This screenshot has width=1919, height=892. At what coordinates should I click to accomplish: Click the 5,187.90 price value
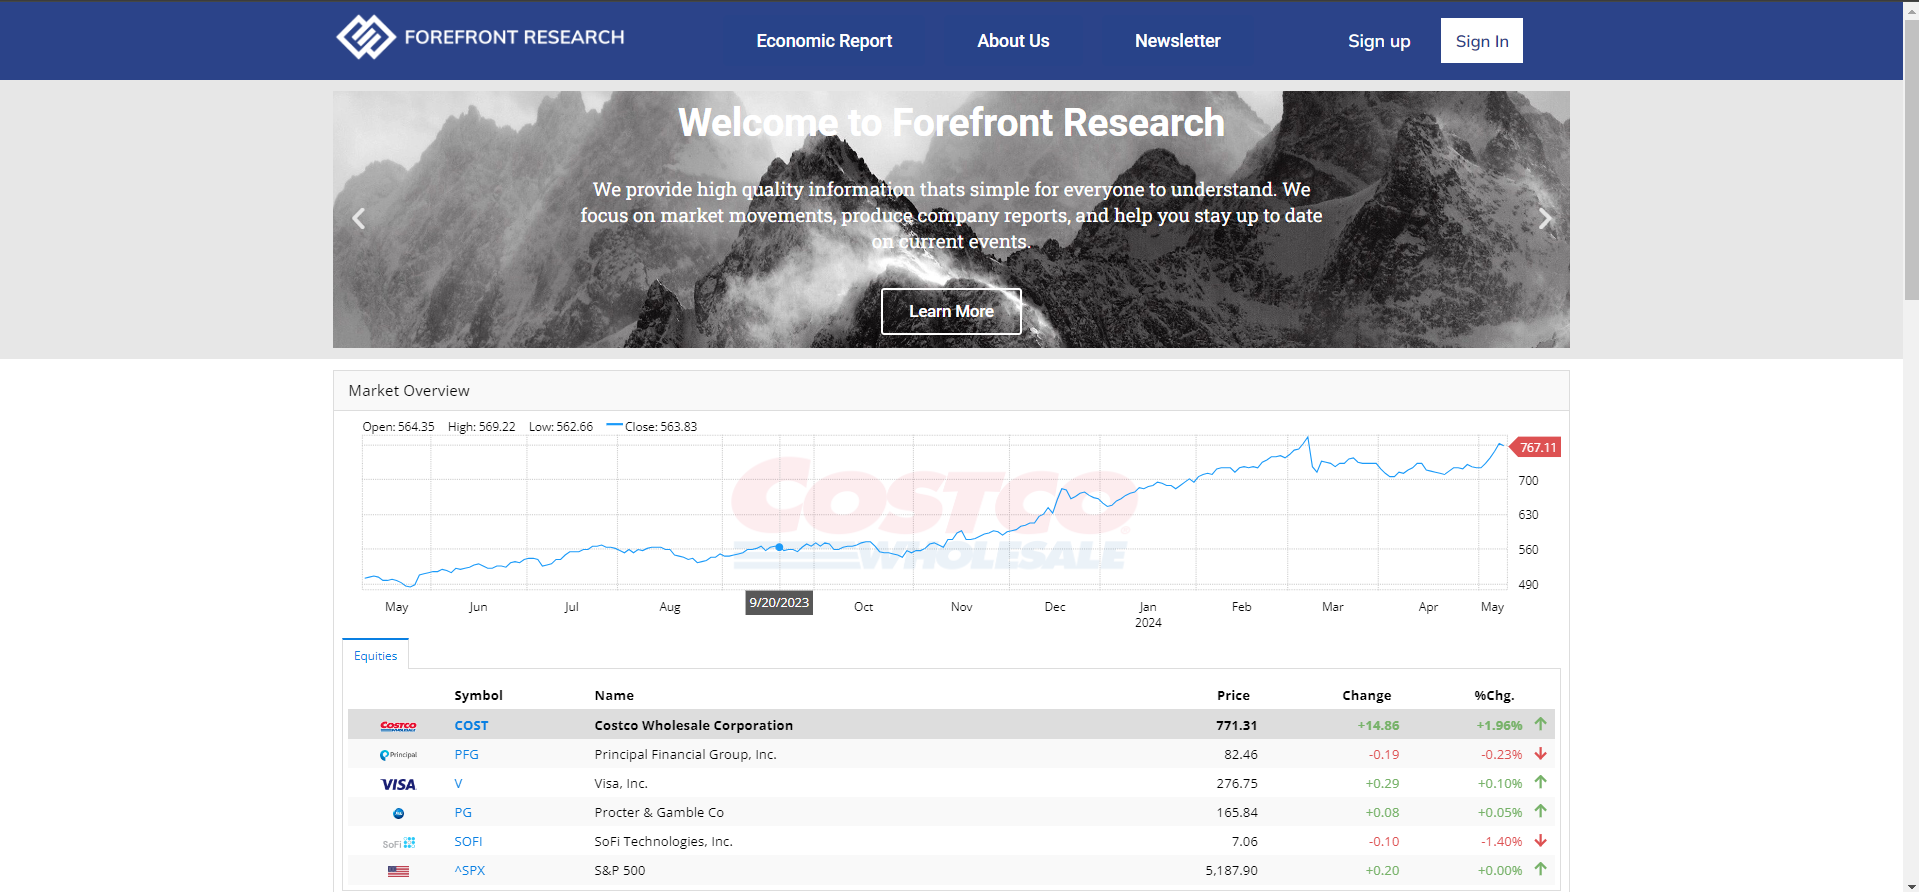point(1232,871)
